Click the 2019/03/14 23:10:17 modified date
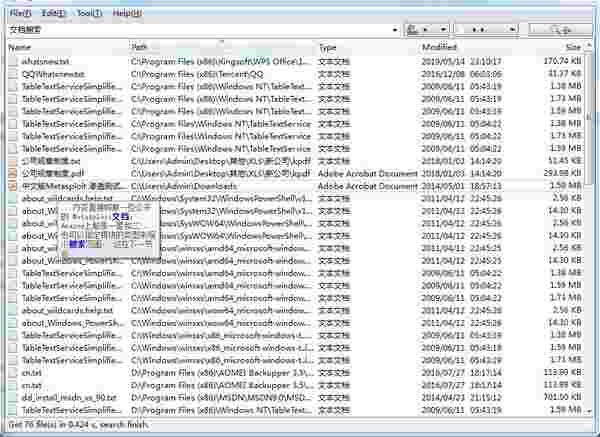This screenshot has width=600, height=437. [x=461, y=61]
